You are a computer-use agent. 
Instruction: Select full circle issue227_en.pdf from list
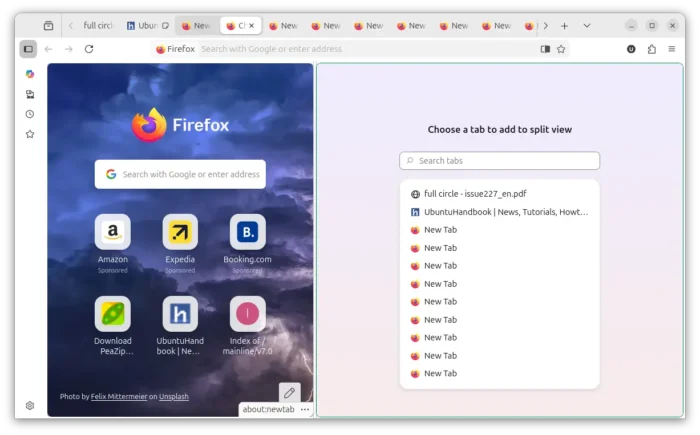tap(475, 194)
